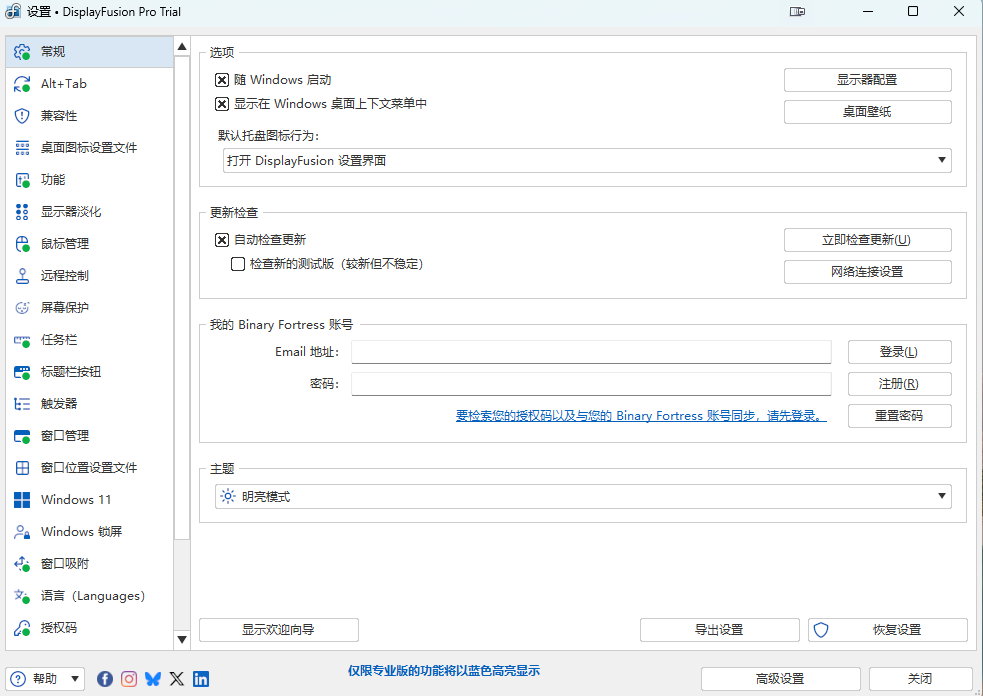Click the 屏幕保护 sidebar icon
Image resolution: width=983 pixels, height=696 pixels.
click(22, 308)
